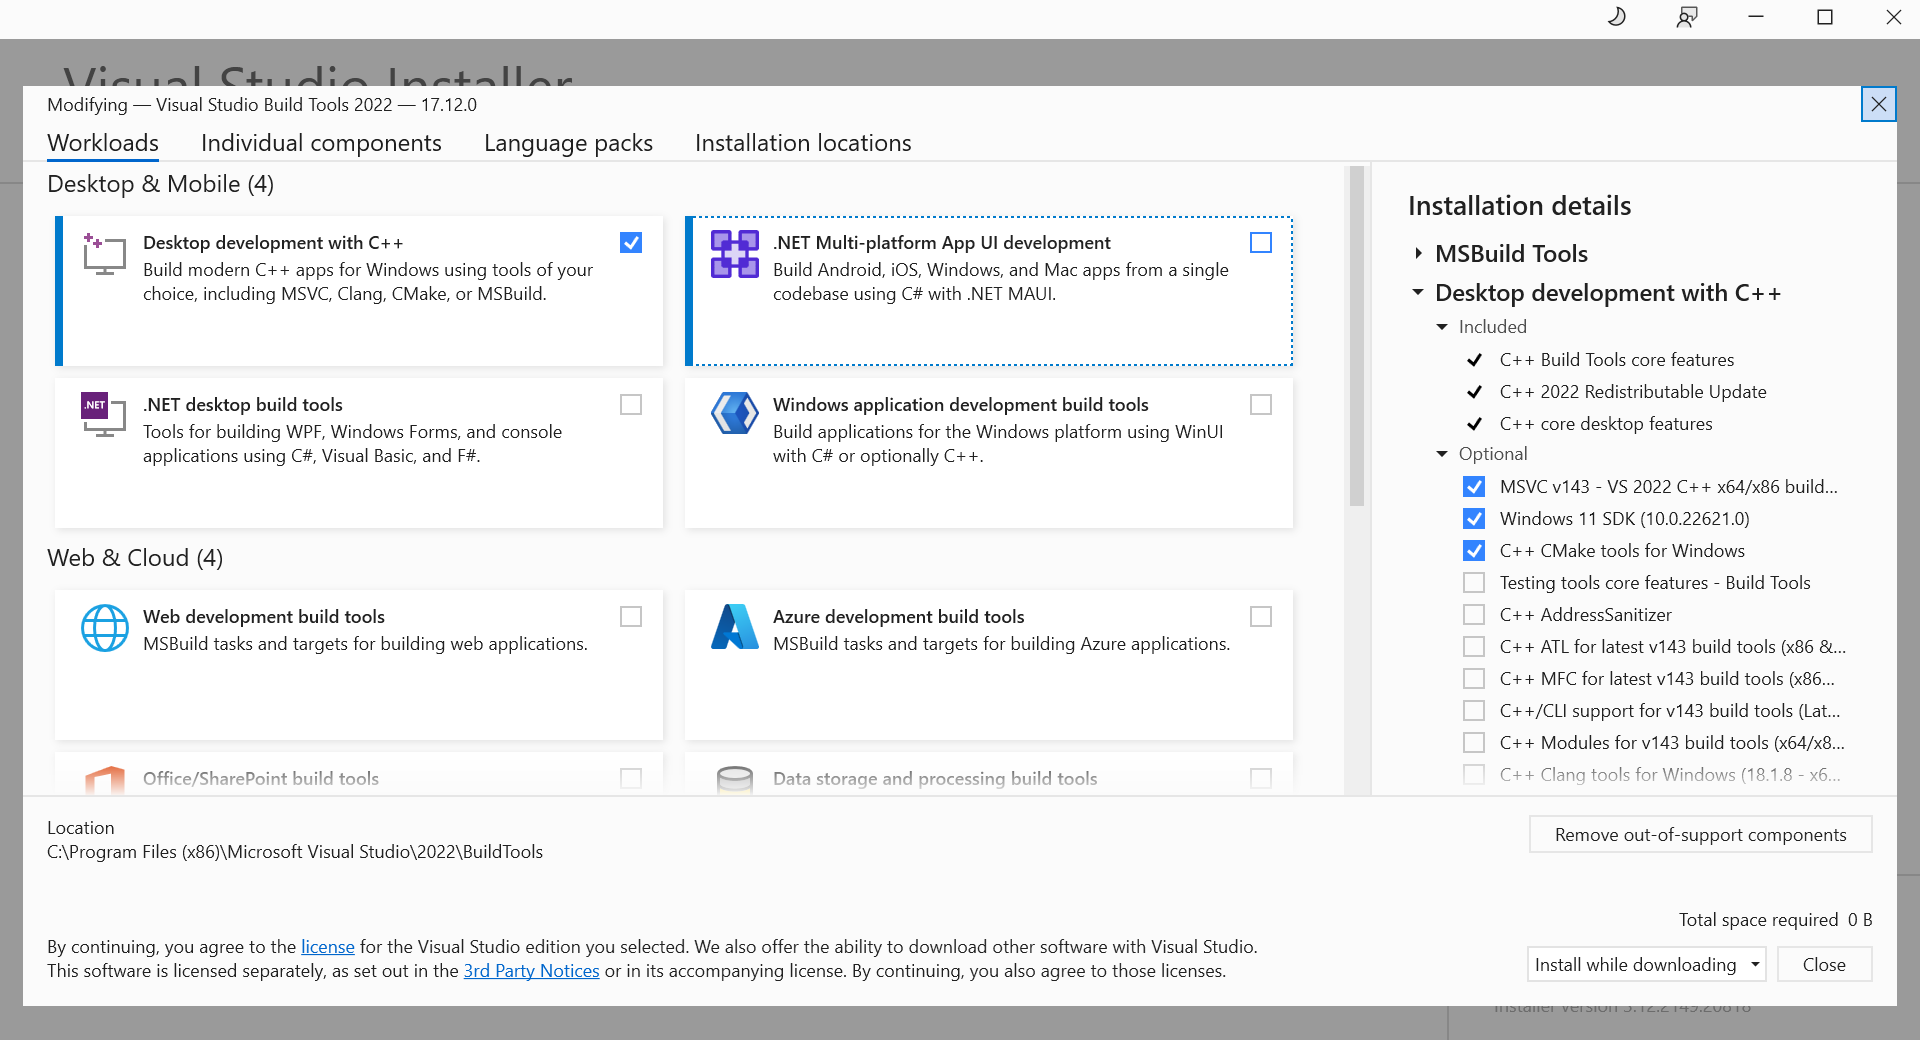This screenshot has height=1040, width=1920.
Task: Uncheck Desktop development with C++ workload
Action: click(x=631, y=243)
